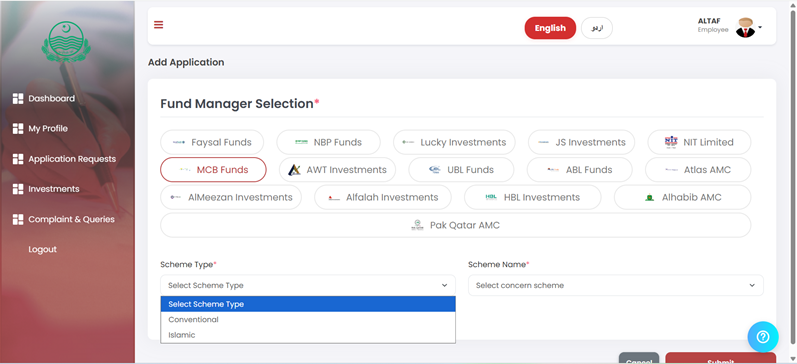Click the Alhabib AMC logo icon
This screenshot has height=364, width=797.
(650, 198)
